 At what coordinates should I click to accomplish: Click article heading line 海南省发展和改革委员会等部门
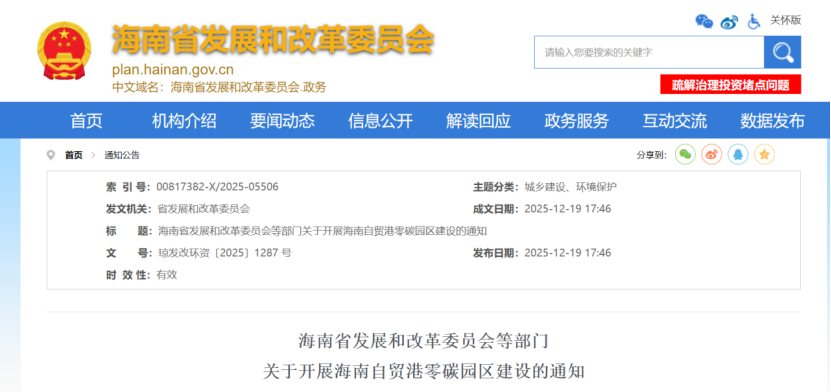pos(423,342)
